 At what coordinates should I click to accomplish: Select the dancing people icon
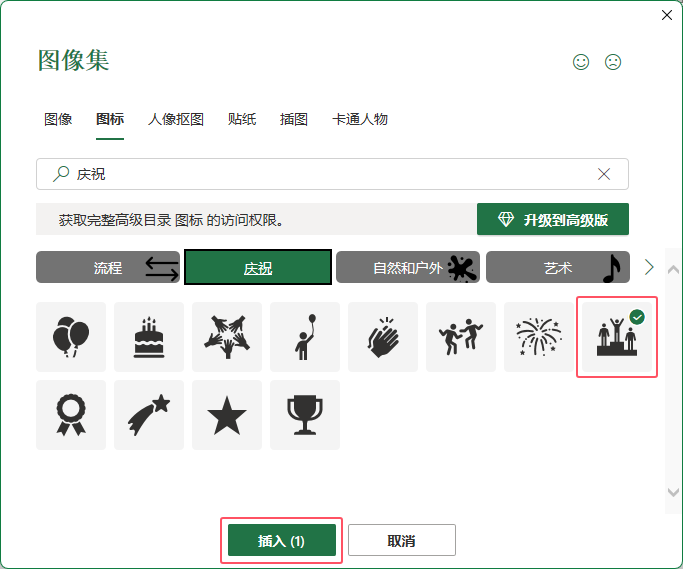click(x=461, y=337)
